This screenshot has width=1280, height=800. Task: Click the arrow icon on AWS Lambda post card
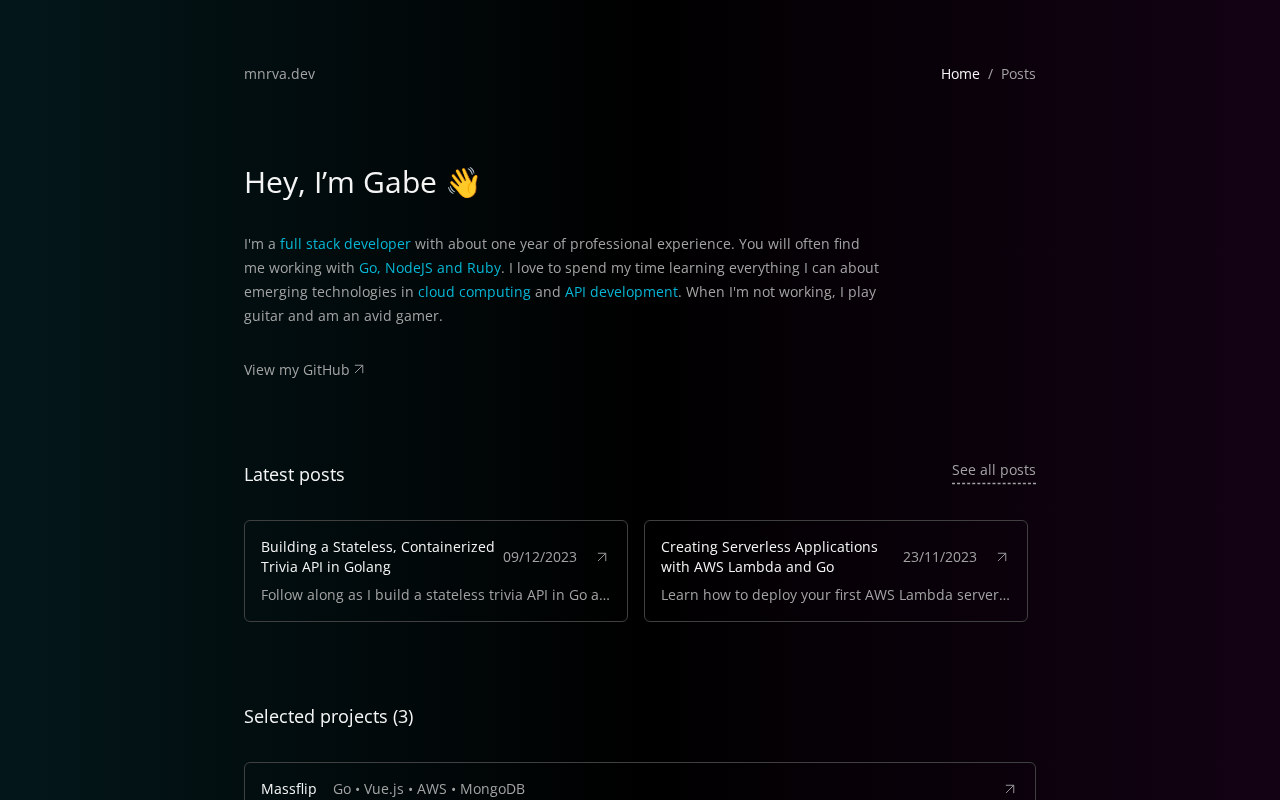[x=1002, y=557]
